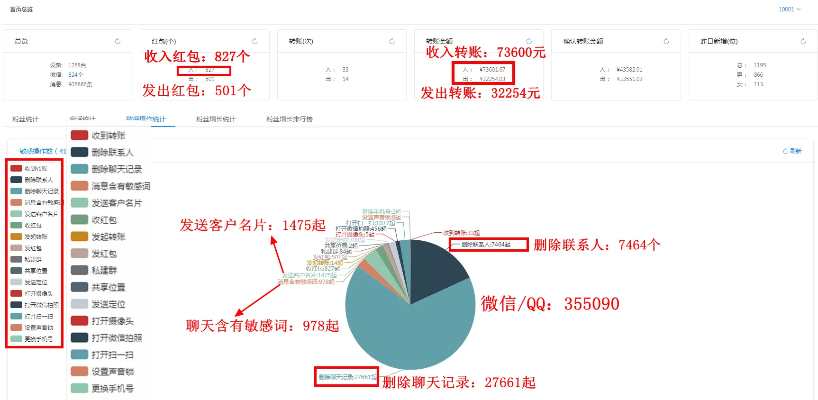Image resolution: width=818 pixels, height=400 pixels.
Task: Click the breadcrumb link at the top left
Action: [x=19, y=8]
